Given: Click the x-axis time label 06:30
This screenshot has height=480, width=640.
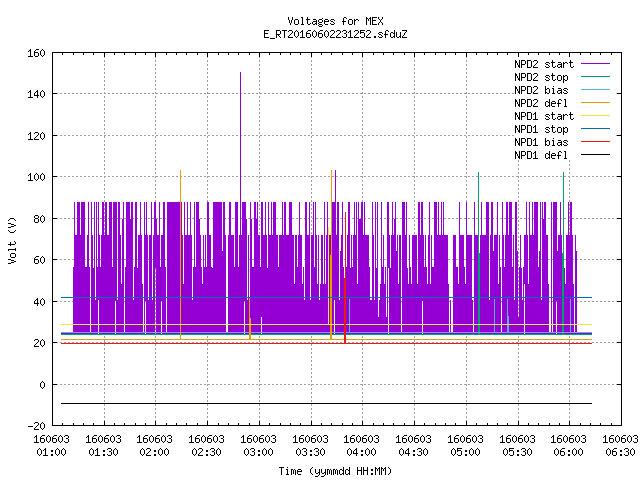Looking at the screenshot, I should [x=620, y=452].
